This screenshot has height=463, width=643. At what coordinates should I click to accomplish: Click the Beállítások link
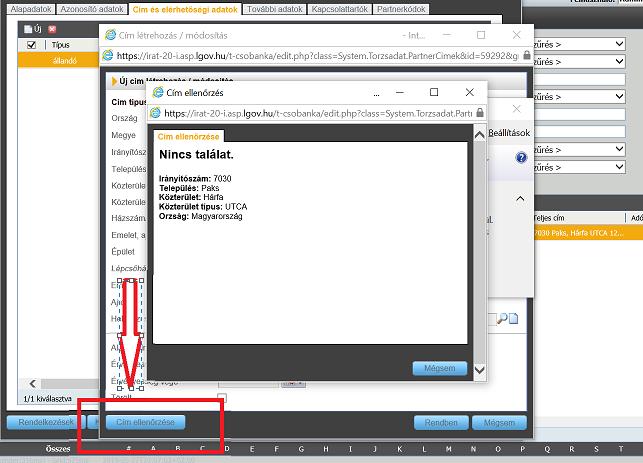pos(509,133)
